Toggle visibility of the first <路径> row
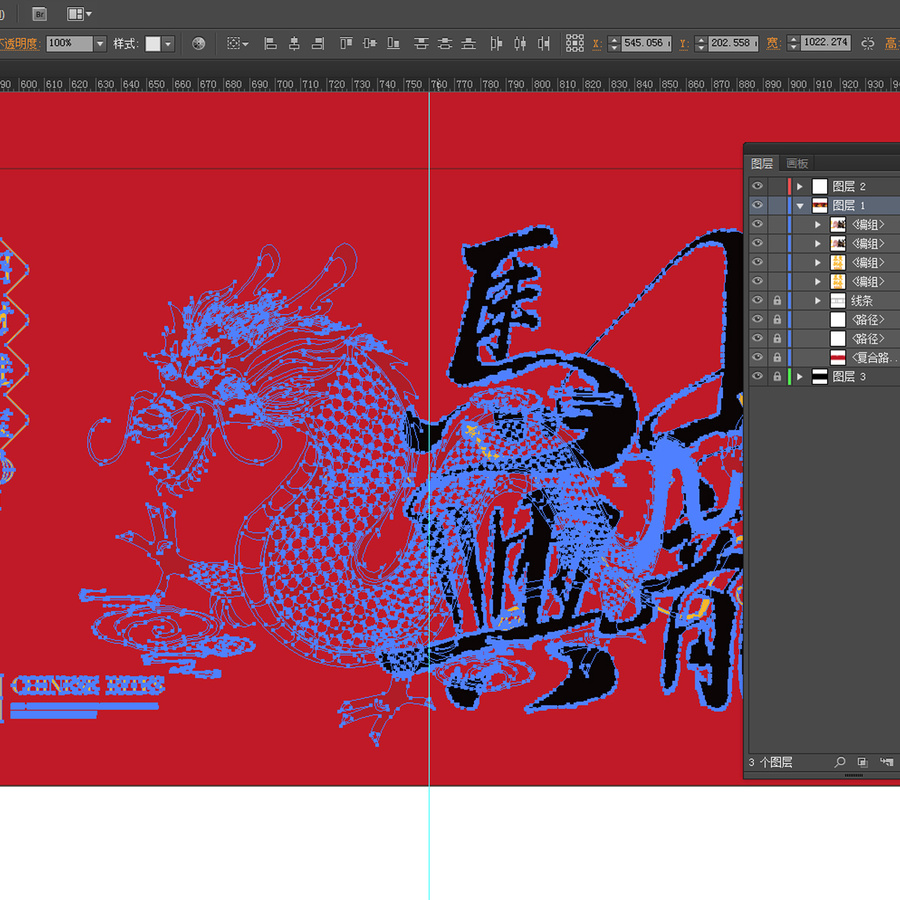The image size is (900, 900). tap(757, 319)
